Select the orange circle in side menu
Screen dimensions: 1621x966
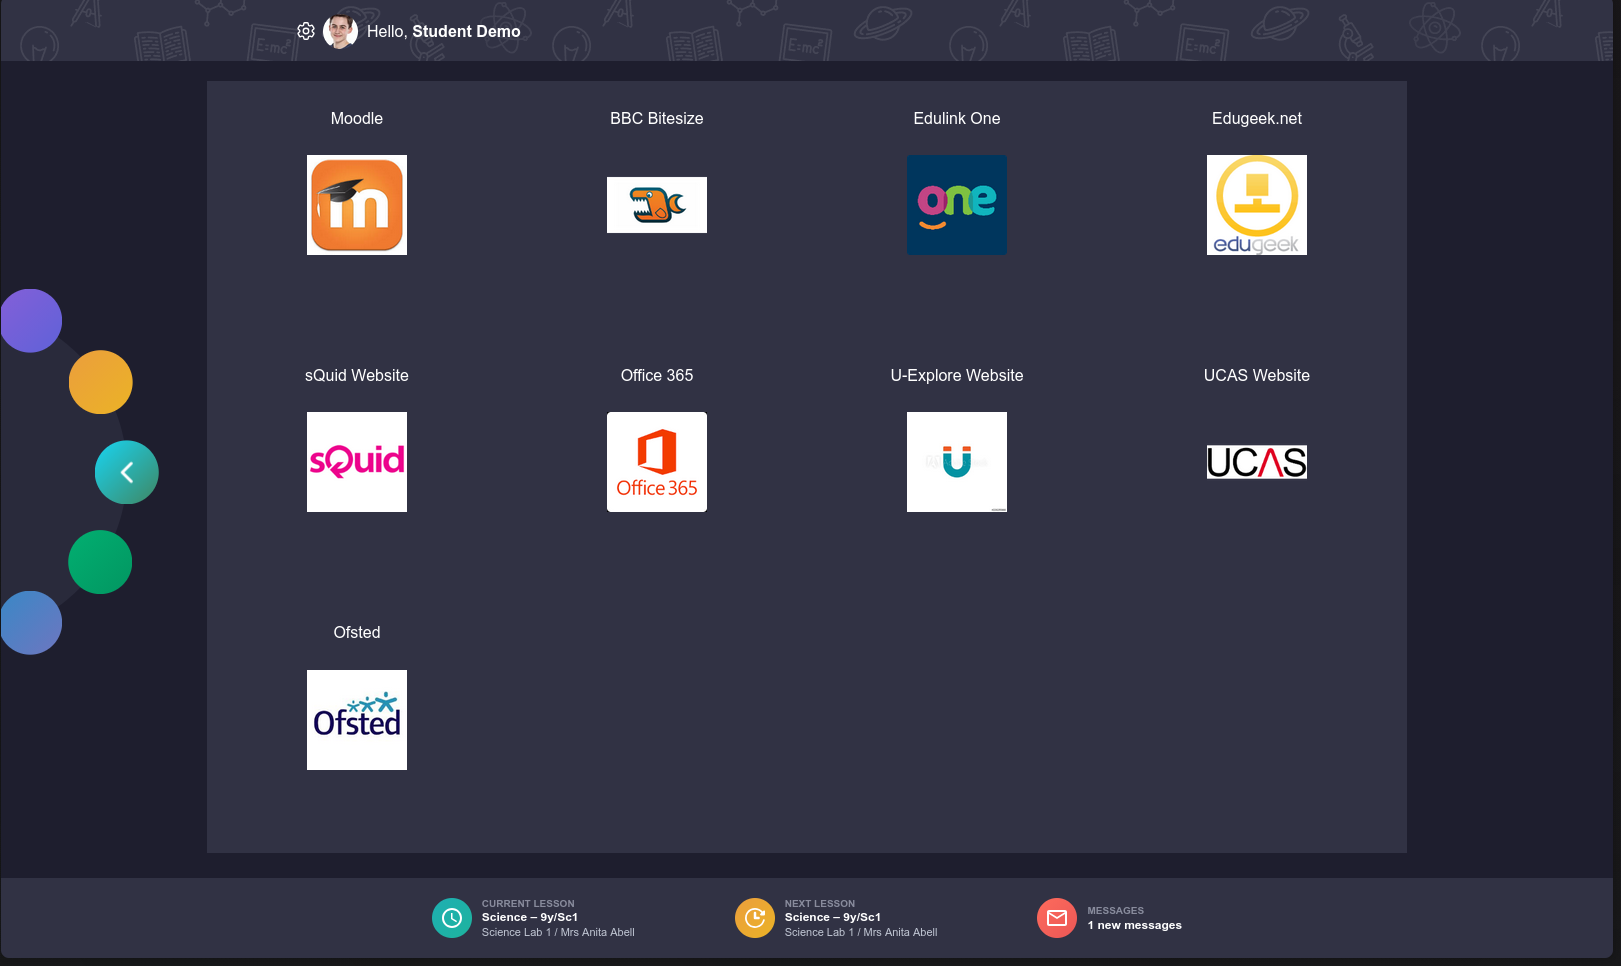point(100,382)
